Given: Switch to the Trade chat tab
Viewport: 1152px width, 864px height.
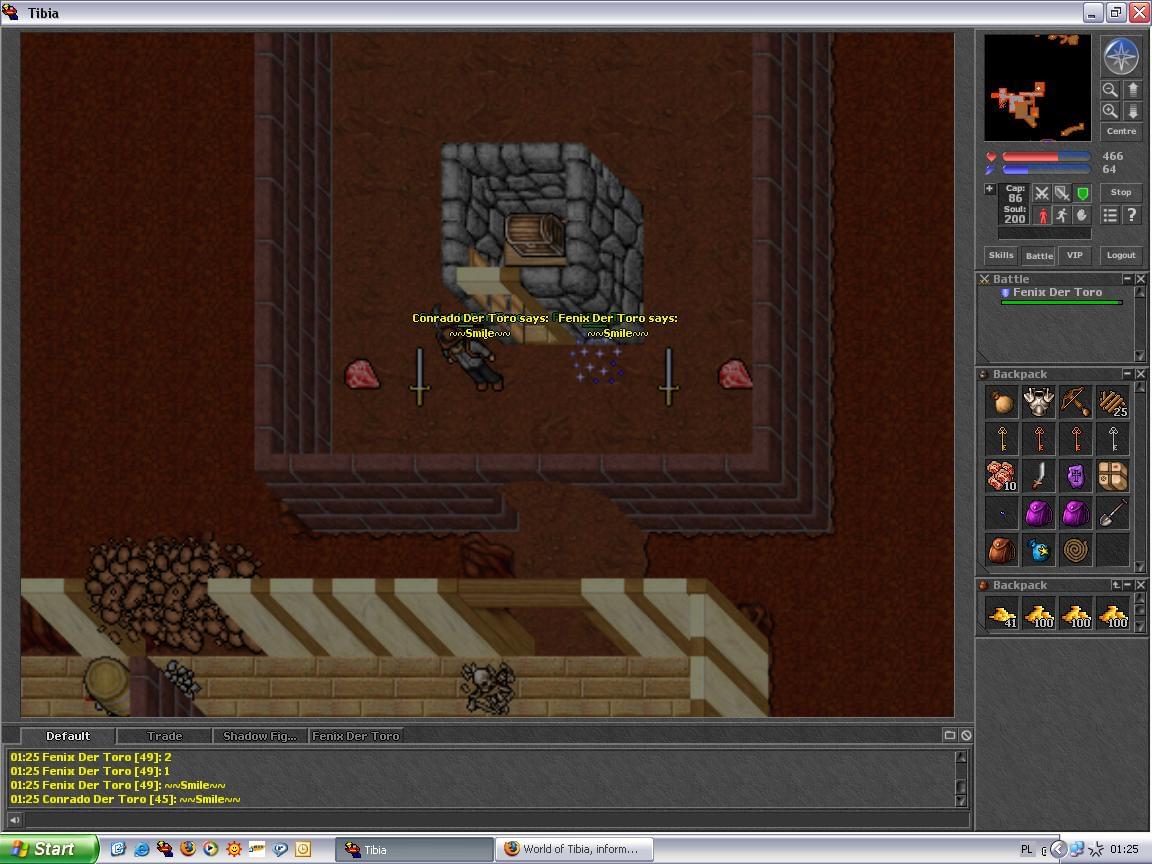Looking at the screenshot, I should click(165, 735).
